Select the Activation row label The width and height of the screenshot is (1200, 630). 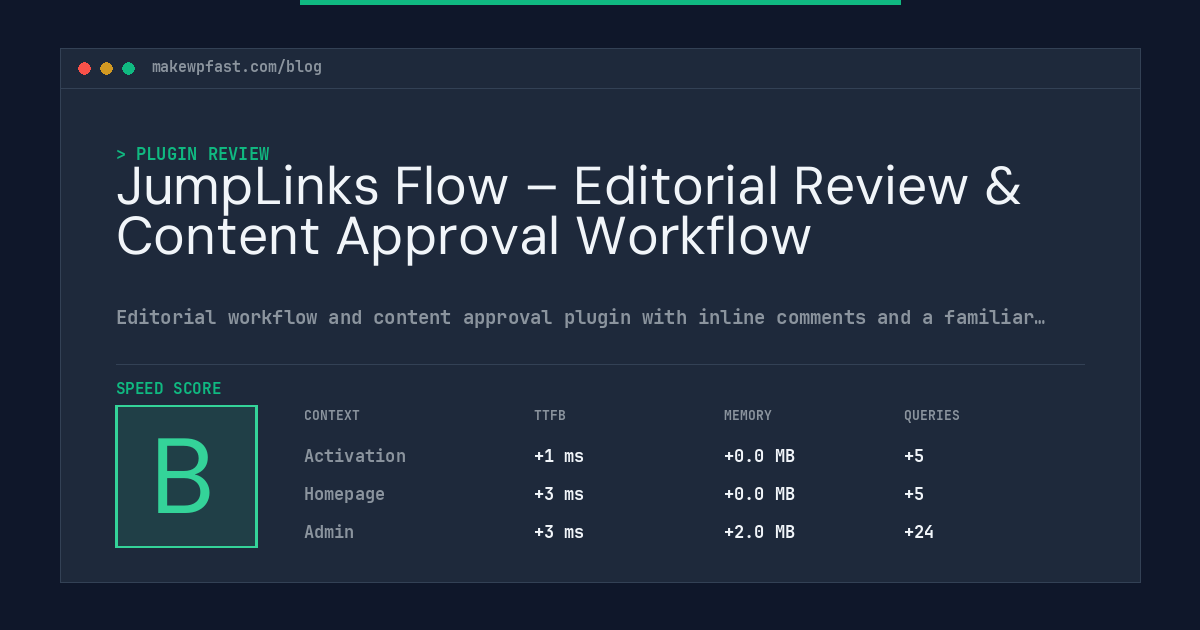coord(355,456)
